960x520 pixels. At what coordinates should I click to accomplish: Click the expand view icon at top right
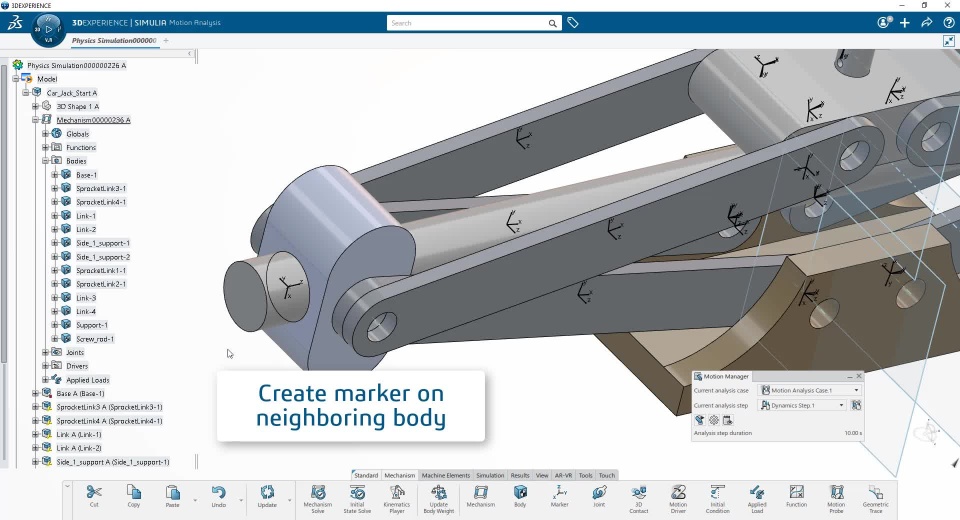click(x=949, y=41)
